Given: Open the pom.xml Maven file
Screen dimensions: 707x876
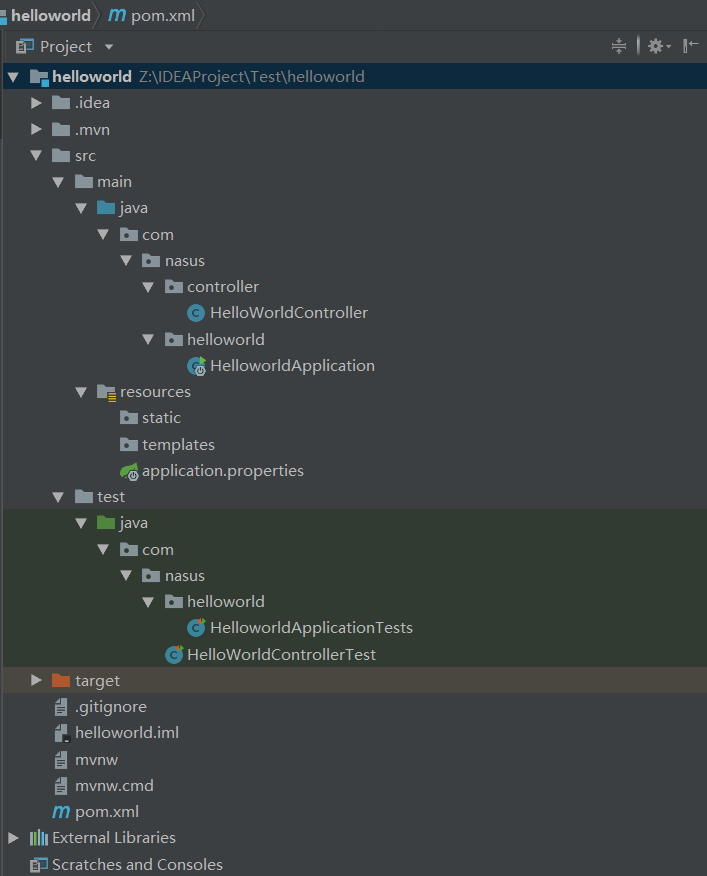Looking at the screenshot, I should (104, 811).
